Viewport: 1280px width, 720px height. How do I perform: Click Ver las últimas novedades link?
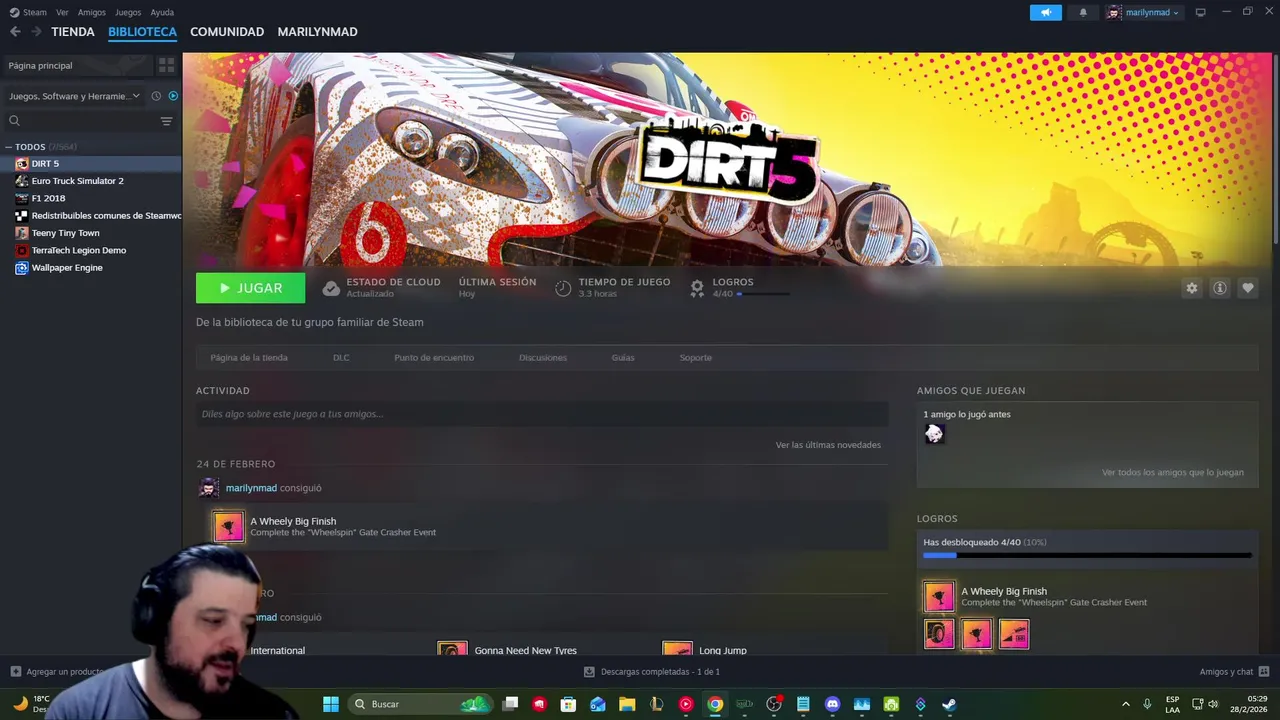[x=828, y=445]
